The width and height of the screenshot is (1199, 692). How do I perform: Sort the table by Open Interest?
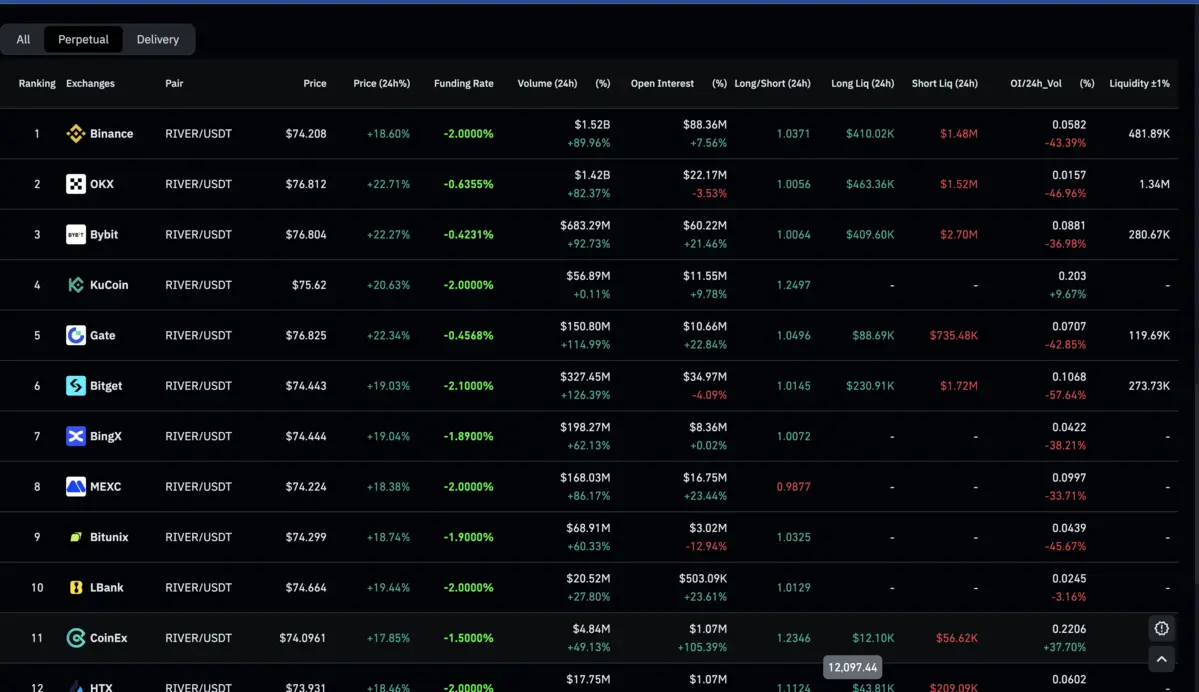(662, 84)
